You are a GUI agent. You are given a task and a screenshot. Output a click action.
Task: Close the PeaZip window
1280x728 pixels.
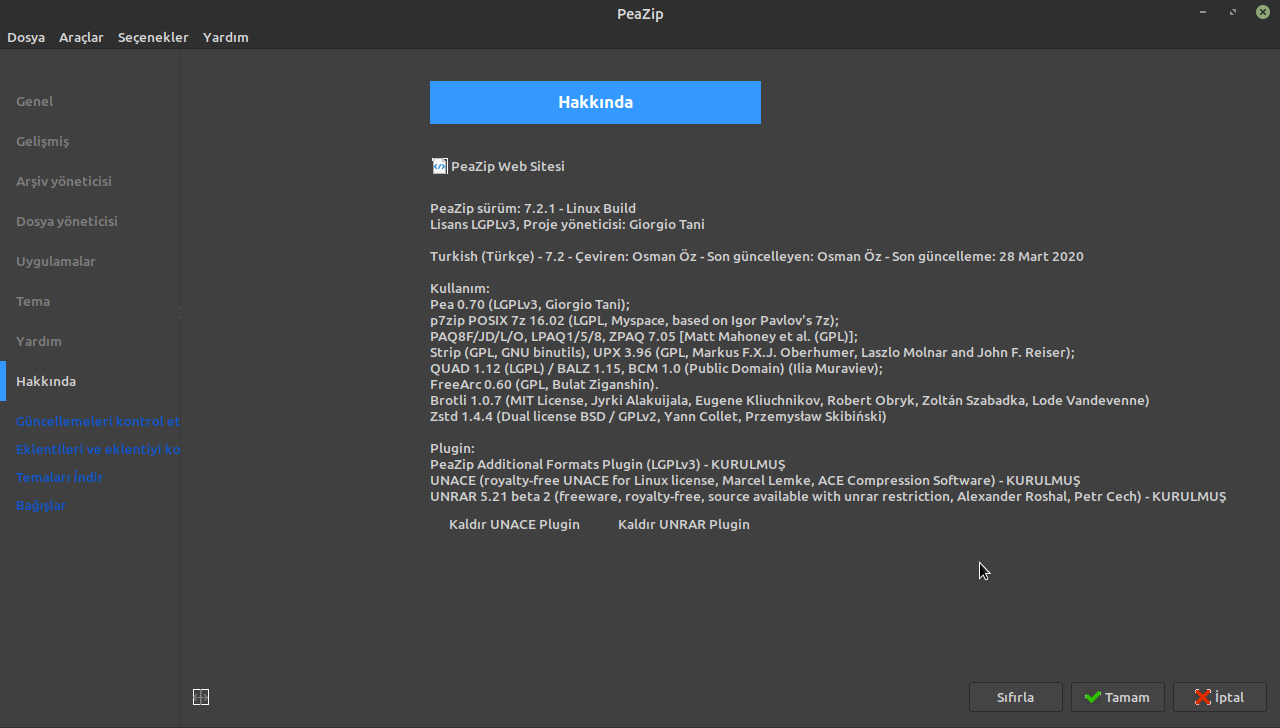pos(1263,13)
